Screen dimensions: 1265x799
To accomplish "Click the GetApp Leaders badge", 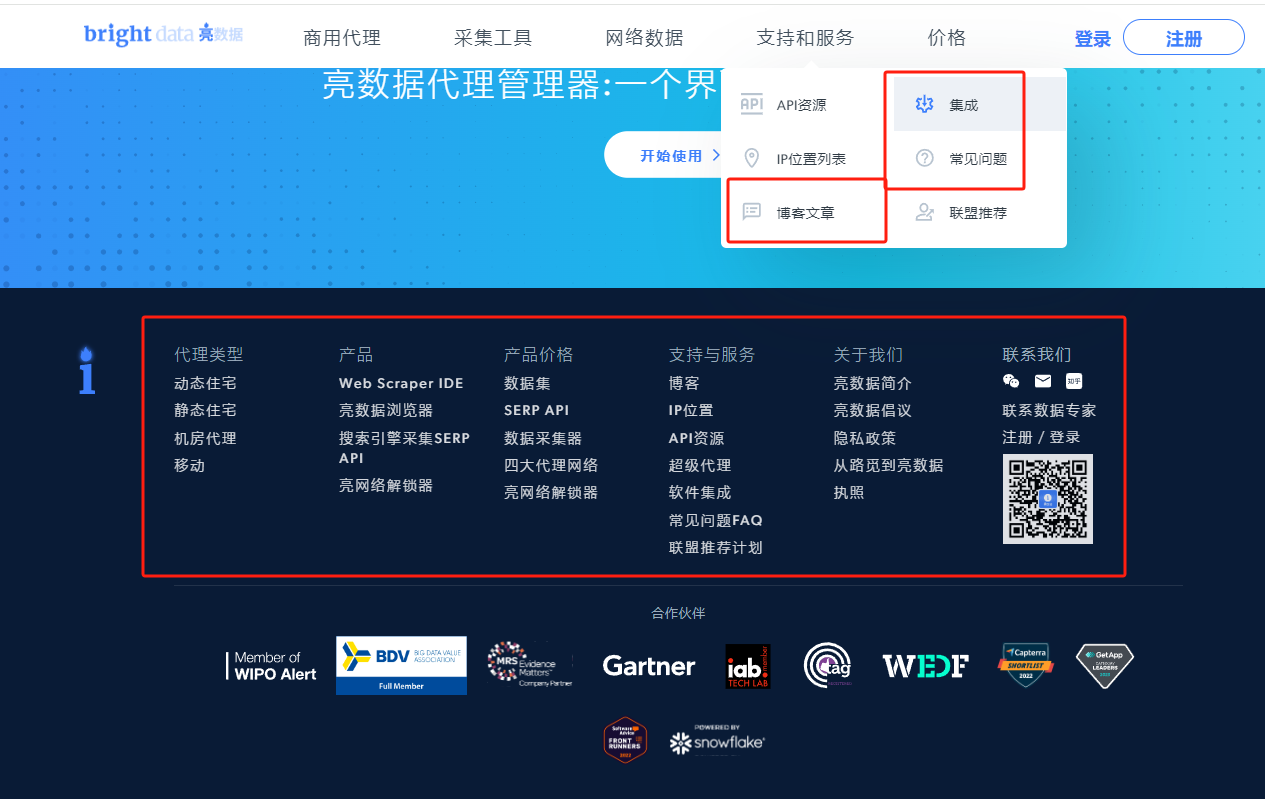I will coord(1104,666).
